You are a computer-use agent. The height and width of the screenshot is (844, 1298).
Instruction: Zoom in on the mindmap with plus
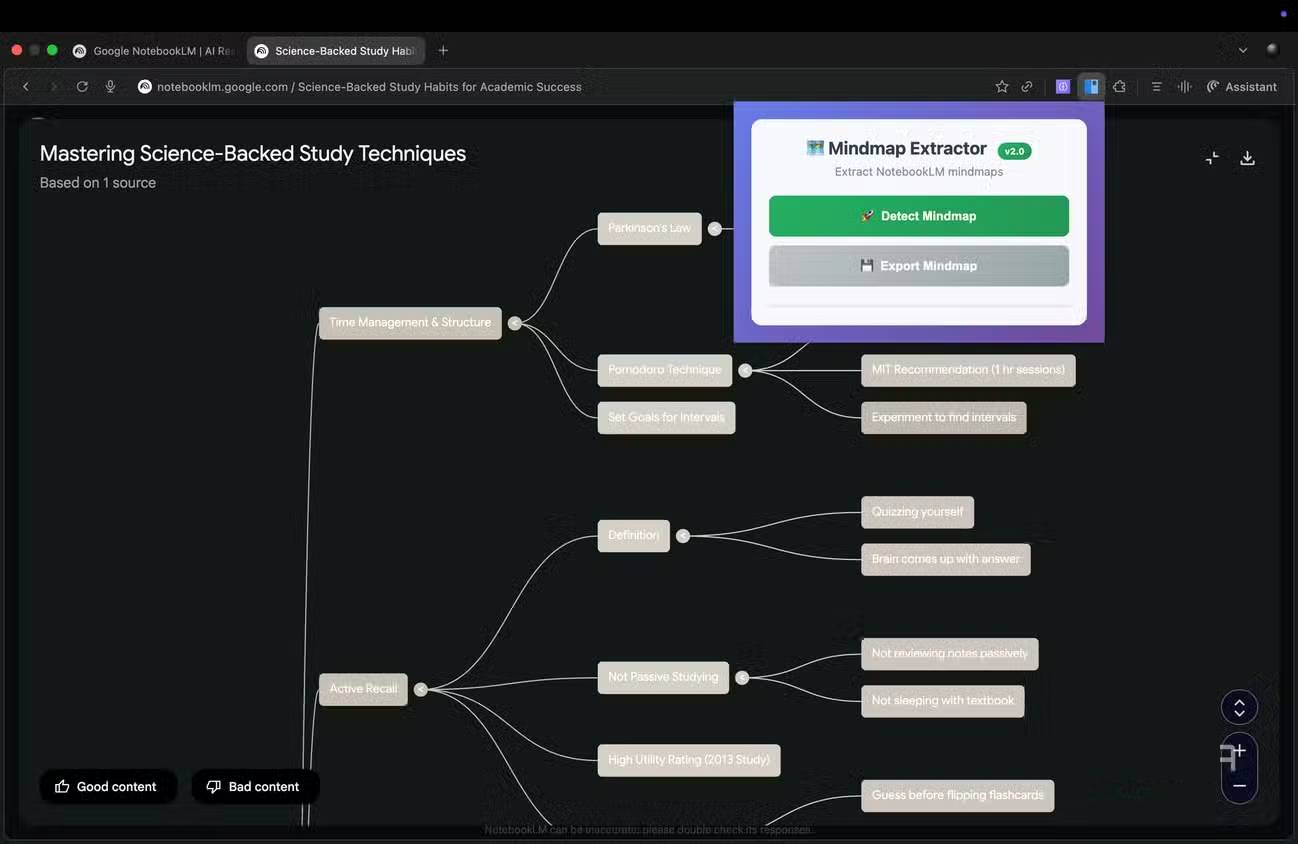tap(1239, 752)
